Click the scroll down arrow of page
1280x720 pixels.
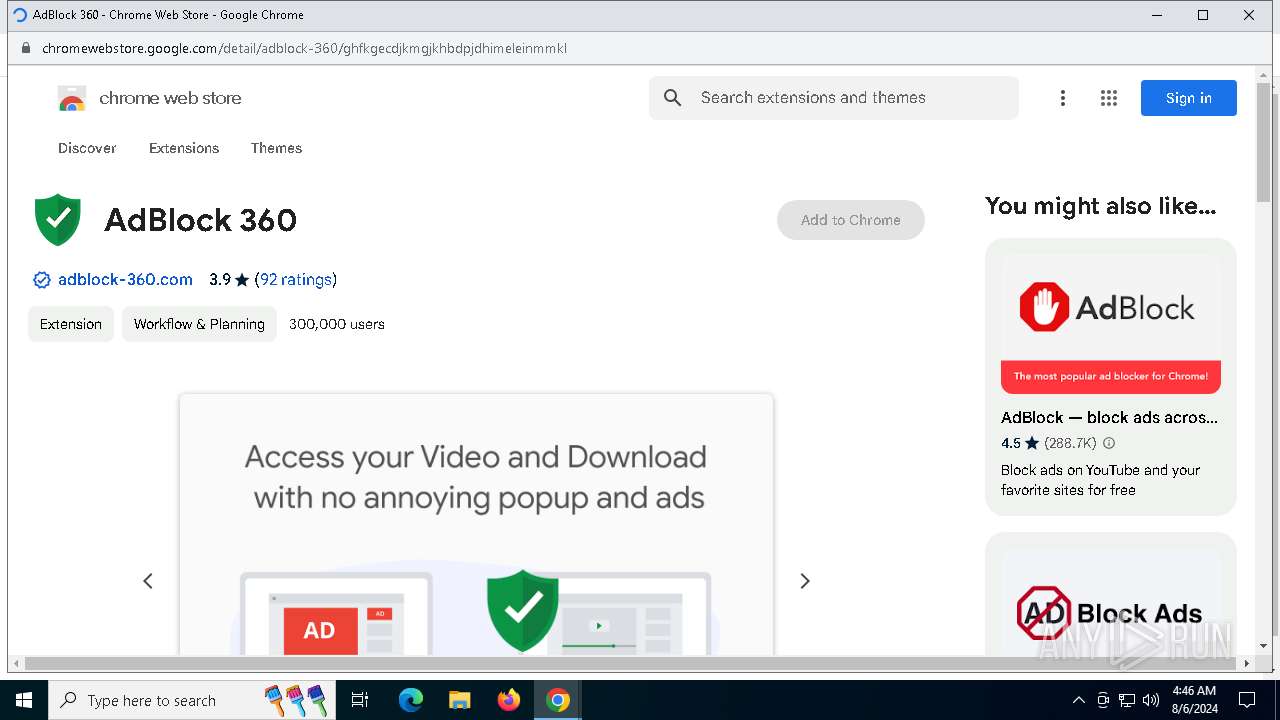tap(1263, 646)
